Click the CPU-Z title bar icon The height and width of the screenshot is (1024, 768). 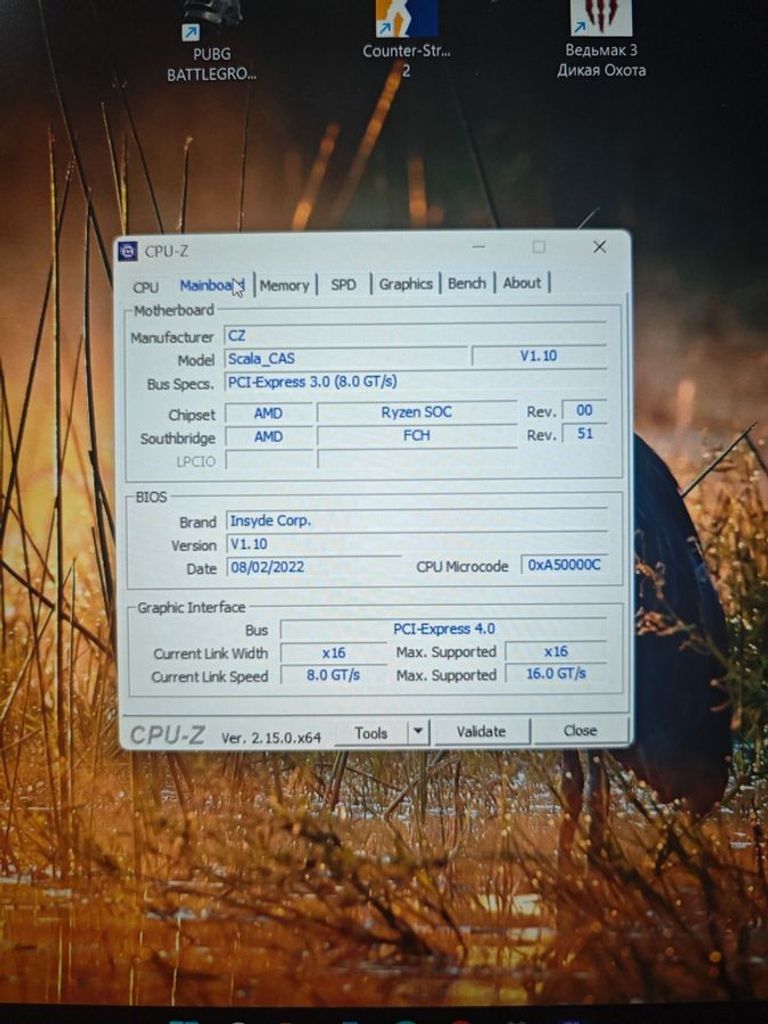point(128,251)
